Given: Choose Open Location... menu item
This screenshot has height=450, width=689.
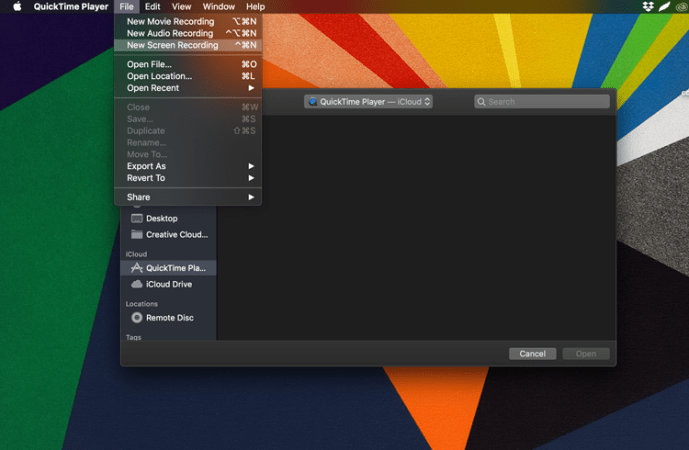Looking at the screenshot, I should pyautogui.click(x=188, y=76).
